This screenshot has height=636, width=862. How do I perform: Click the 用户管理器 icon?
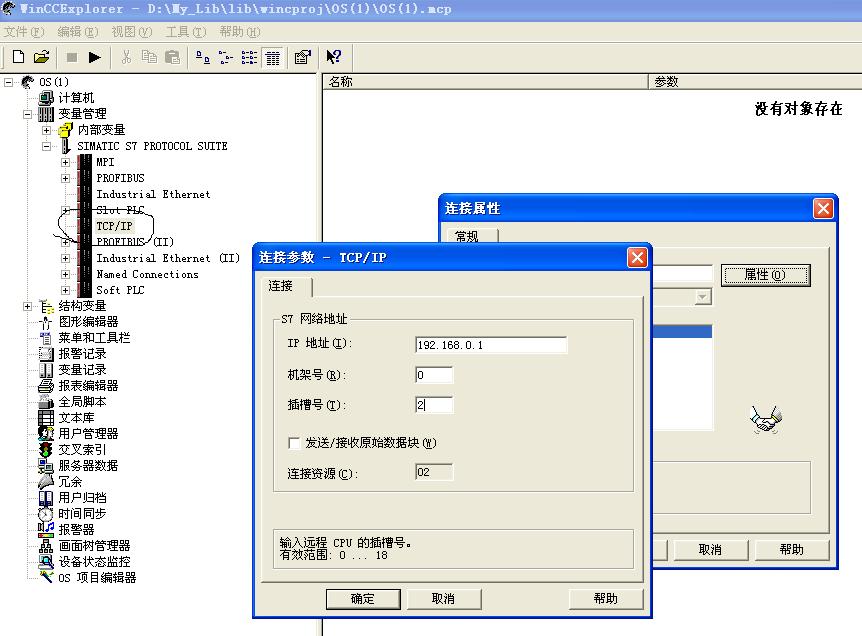(46, 434)
